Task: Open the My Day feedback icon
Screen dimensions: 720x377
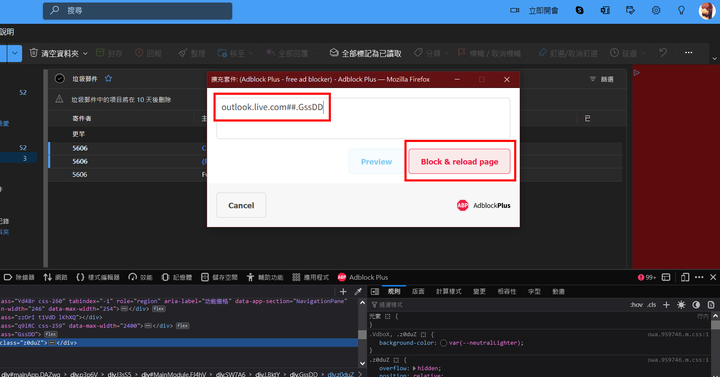Action: tap(630, 10)
